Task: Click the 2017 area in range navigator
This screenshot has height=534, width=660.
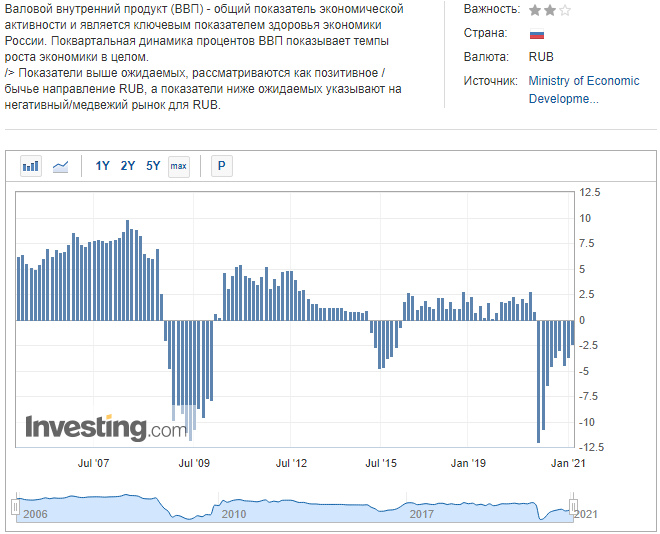Action: [423, 513]
